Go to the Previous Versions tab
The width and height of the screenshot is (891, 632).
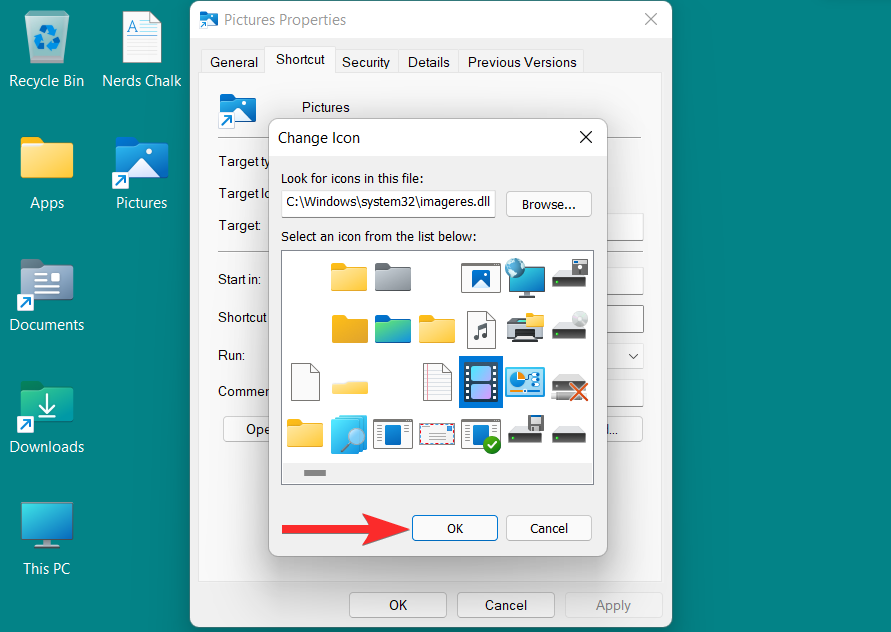[522, 62]
